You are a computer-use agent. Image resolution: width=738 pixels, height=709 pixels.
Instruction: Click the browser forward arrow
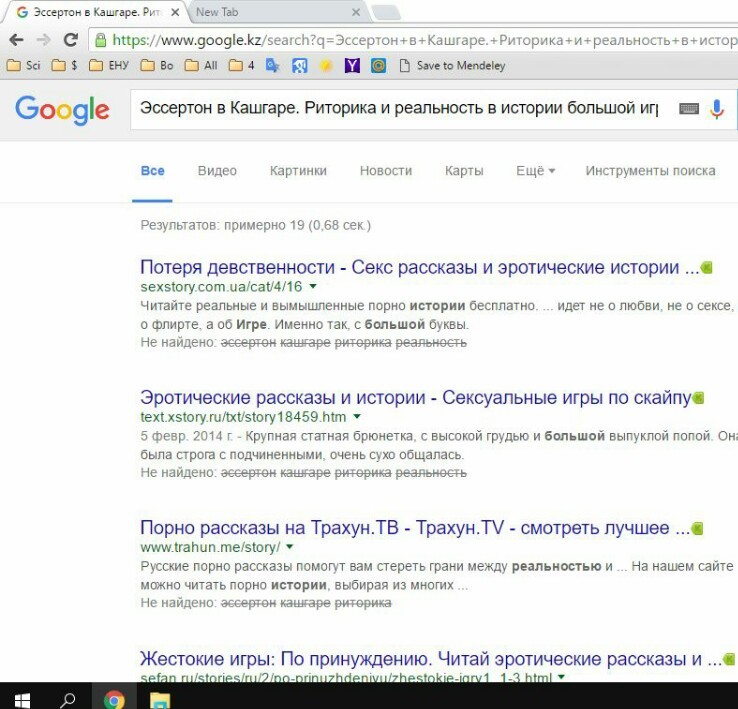point(43,40)
